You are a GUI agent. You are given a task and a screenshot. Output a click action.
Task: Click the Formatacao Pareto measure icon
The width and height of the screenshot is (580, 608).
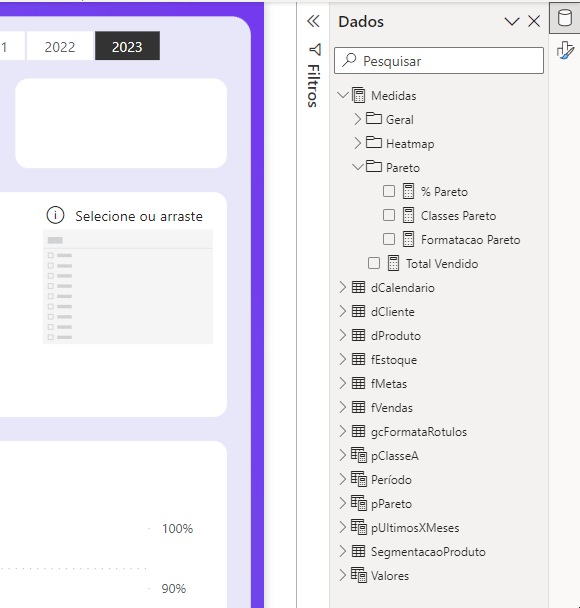(408, 239)
